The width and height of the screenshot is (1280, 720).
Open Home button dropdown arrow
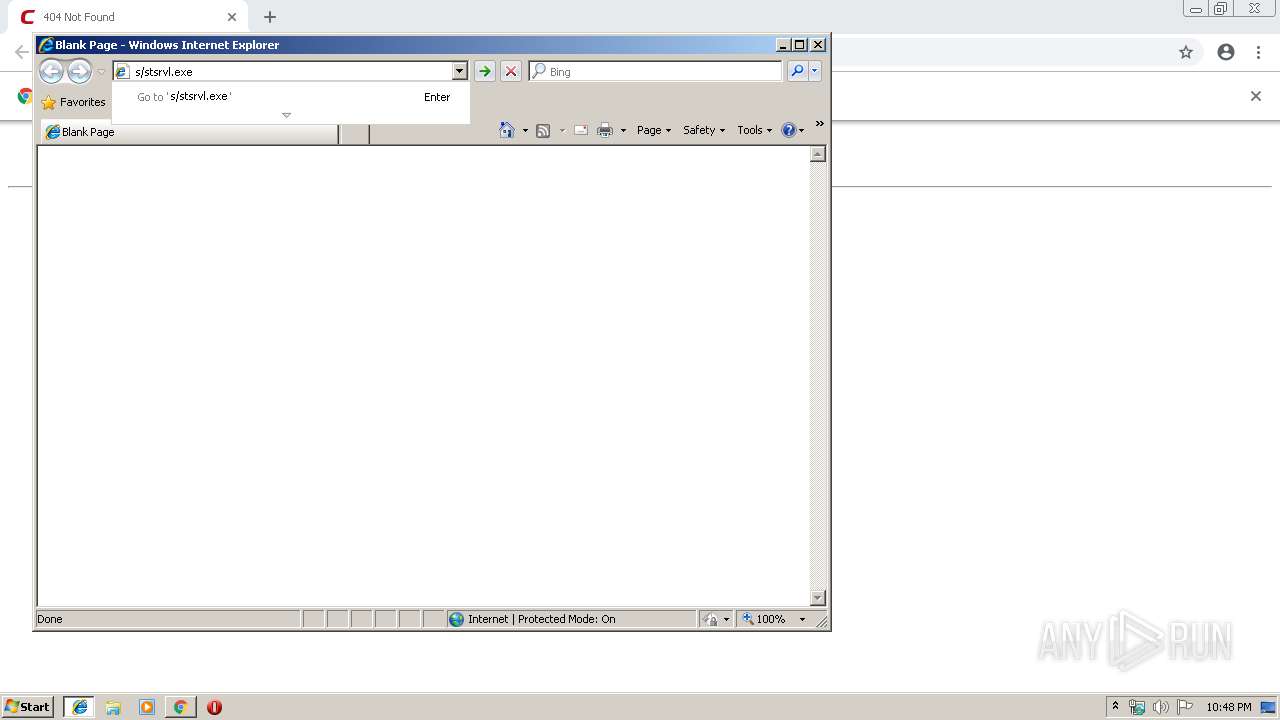[x=525, y=131]
